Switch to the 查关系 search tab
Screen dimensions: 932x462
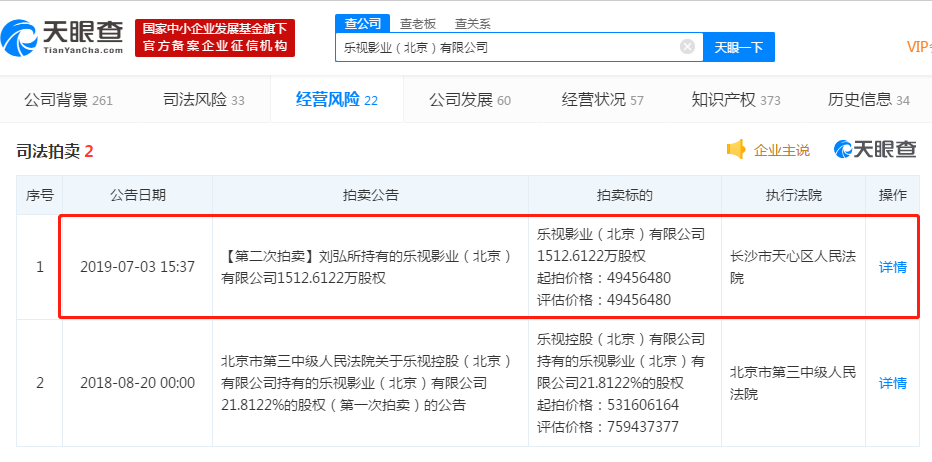(x=473, y=24)
